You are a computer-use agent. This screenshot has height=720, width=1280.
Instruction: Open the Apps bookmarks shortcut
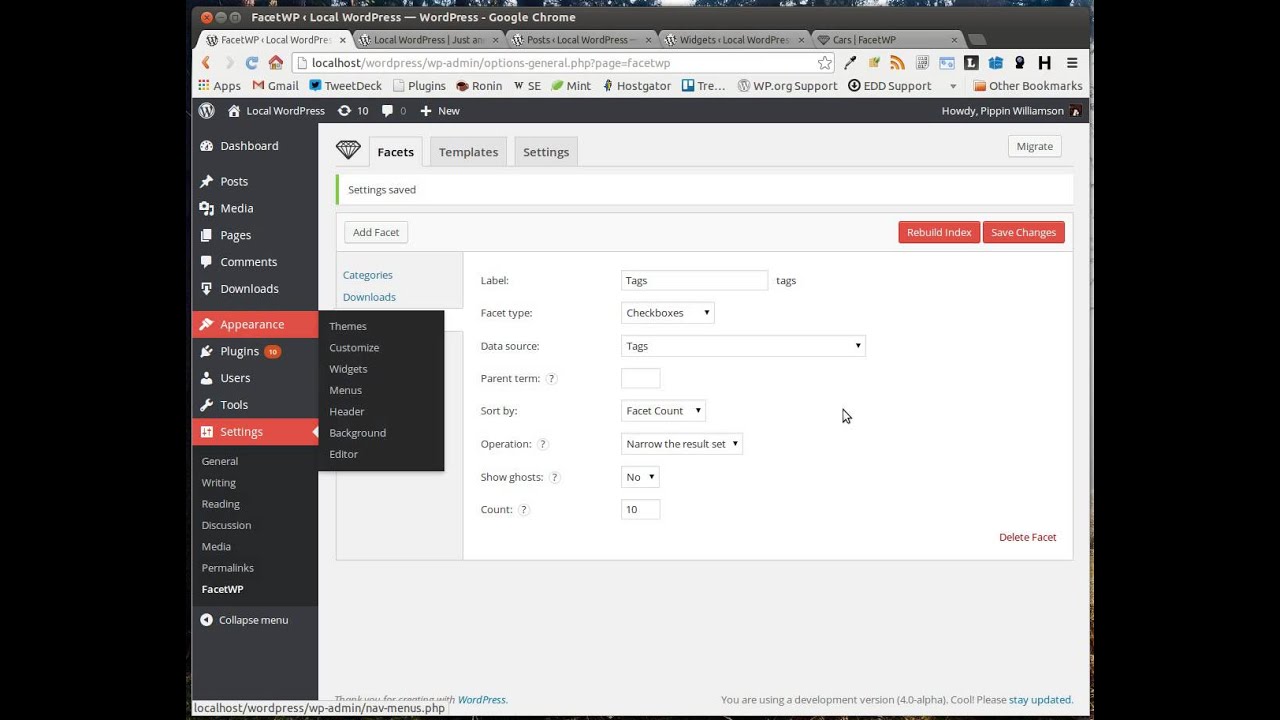coord(219,86)
